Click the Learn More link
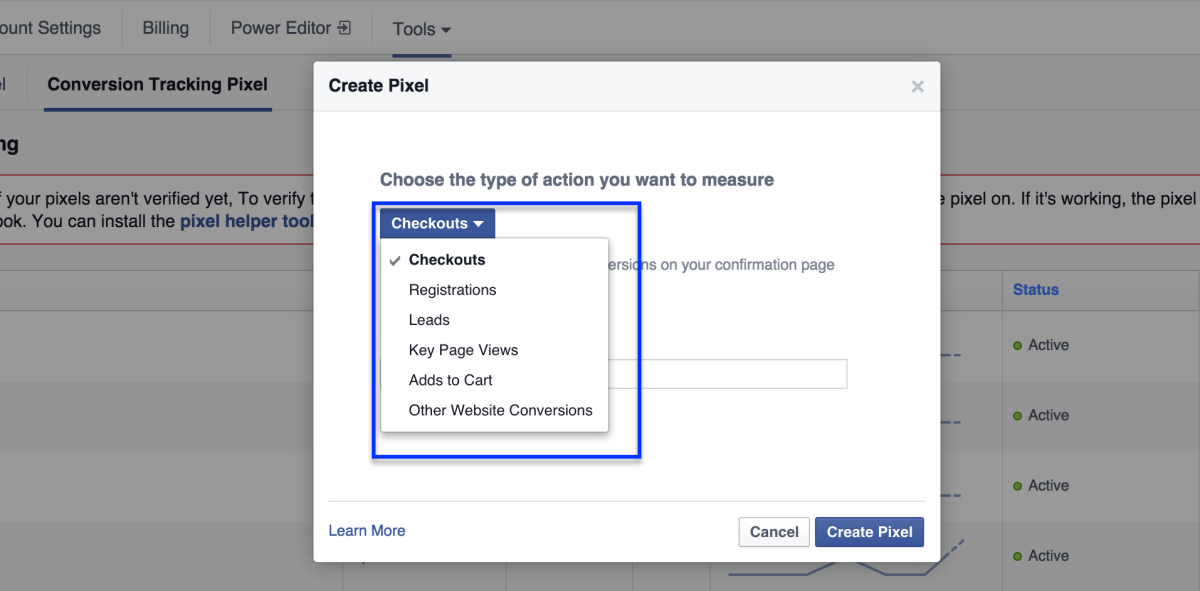Screen dimensions: 1200x591 366,529
